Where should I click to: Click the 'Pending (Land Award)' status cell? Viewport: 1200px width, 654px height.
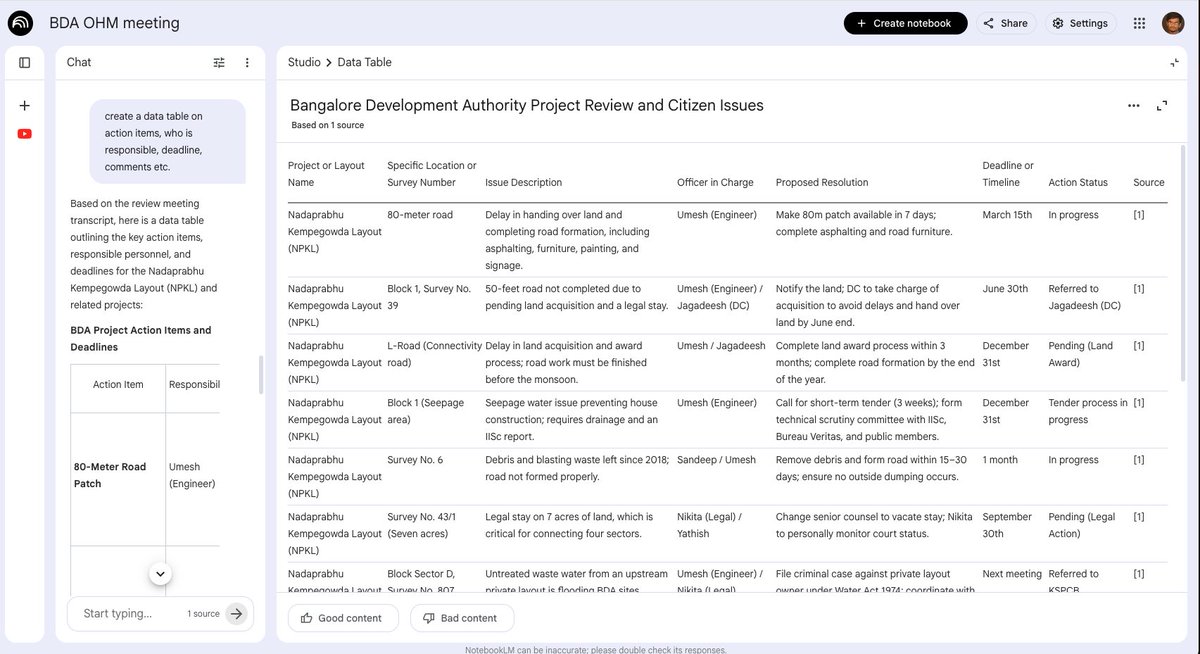coord(1080,354)
